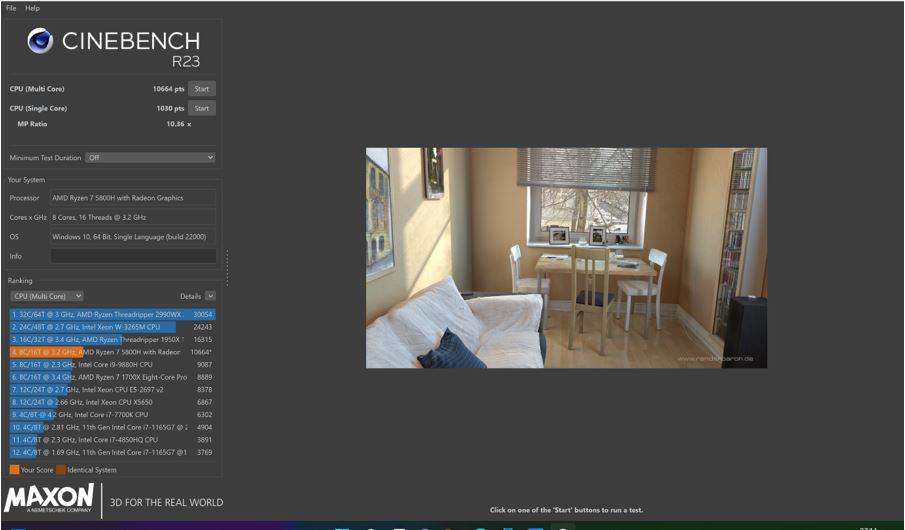Click the rendered room preview image
905x530 pixels.
566,257
